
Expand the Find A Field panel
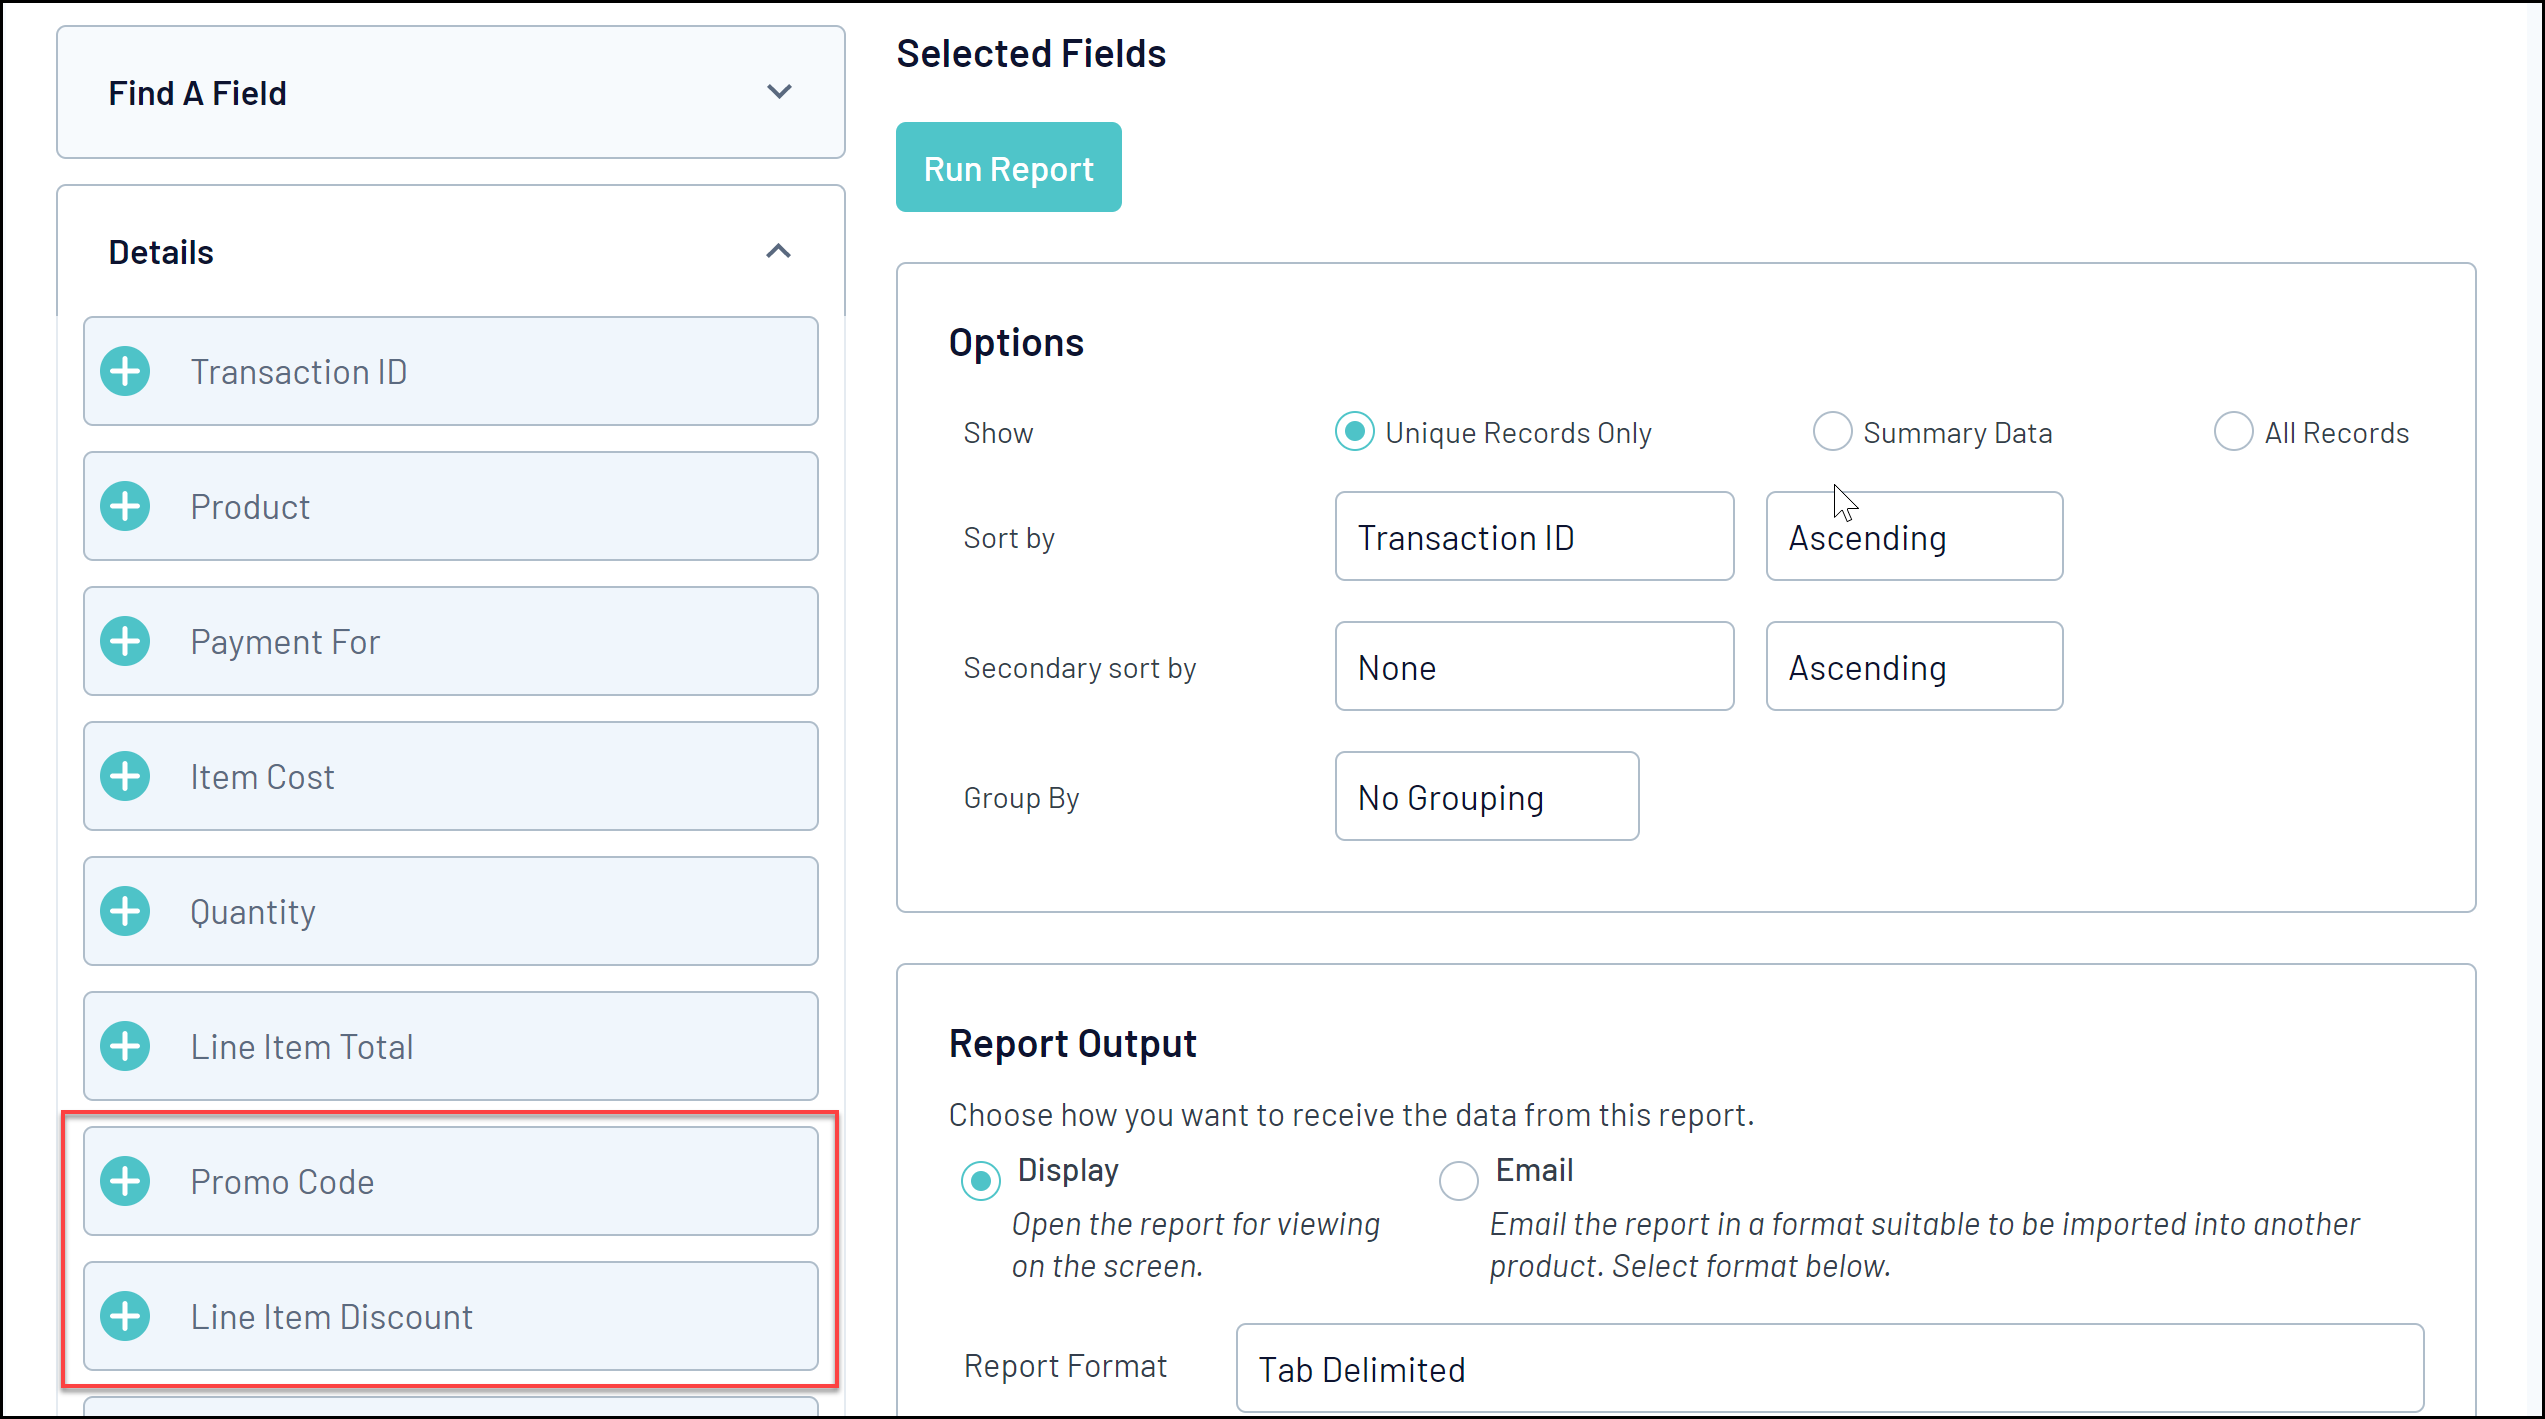pyautogui.click(x=779, y=92)
